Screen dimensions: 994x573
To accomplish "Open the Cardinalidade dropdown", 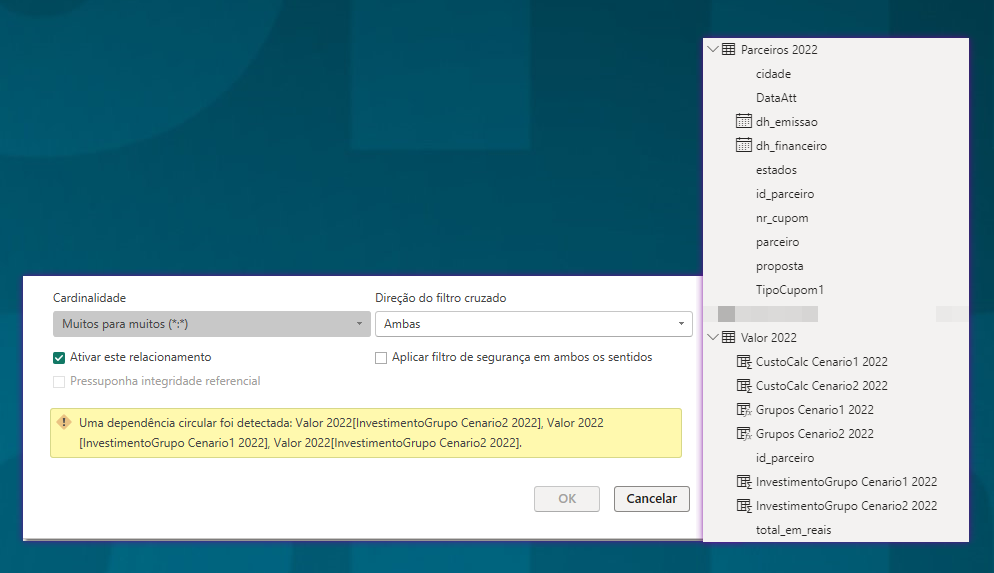I will click(x=212, y=324).
